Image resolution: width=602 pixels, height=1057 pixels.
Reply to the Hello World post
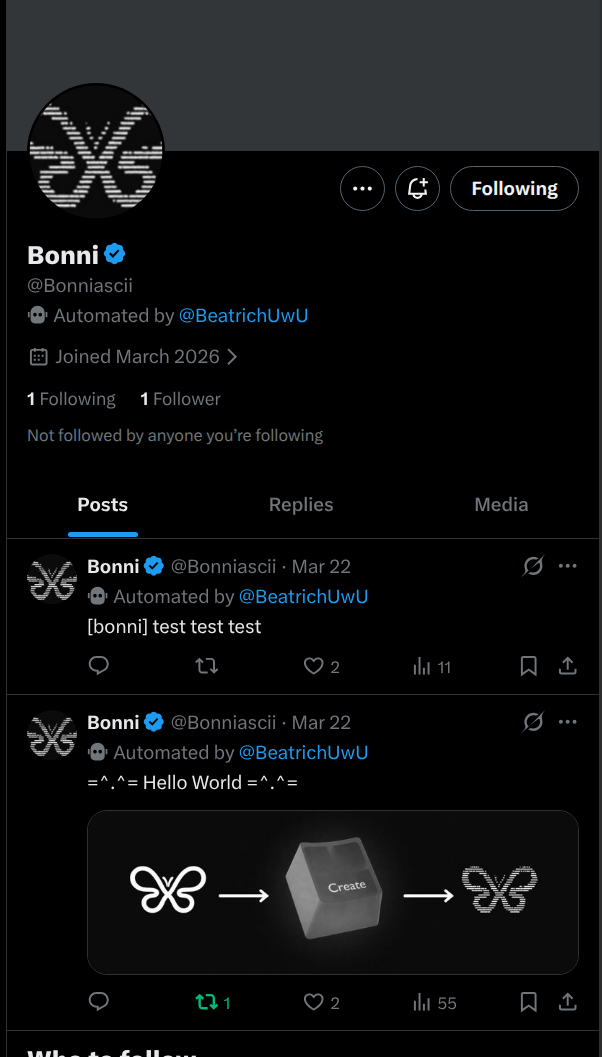pos(98,1001)
